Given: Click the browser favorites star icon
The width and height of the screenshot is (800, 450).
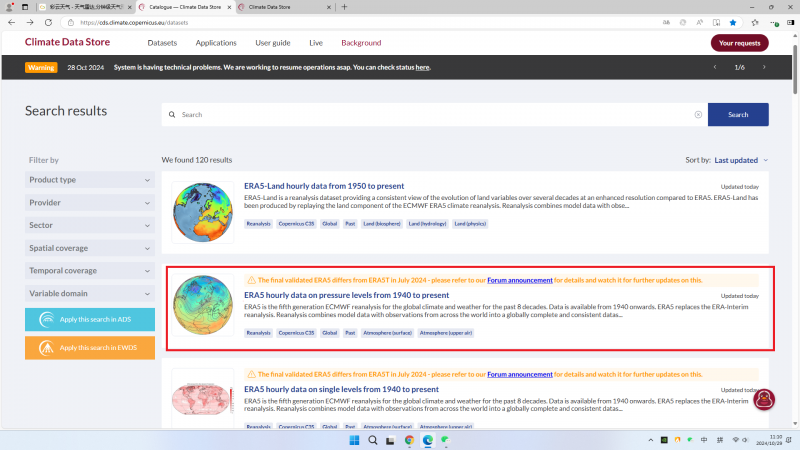Looking at the screenshot, I should [x=732, y=21].
